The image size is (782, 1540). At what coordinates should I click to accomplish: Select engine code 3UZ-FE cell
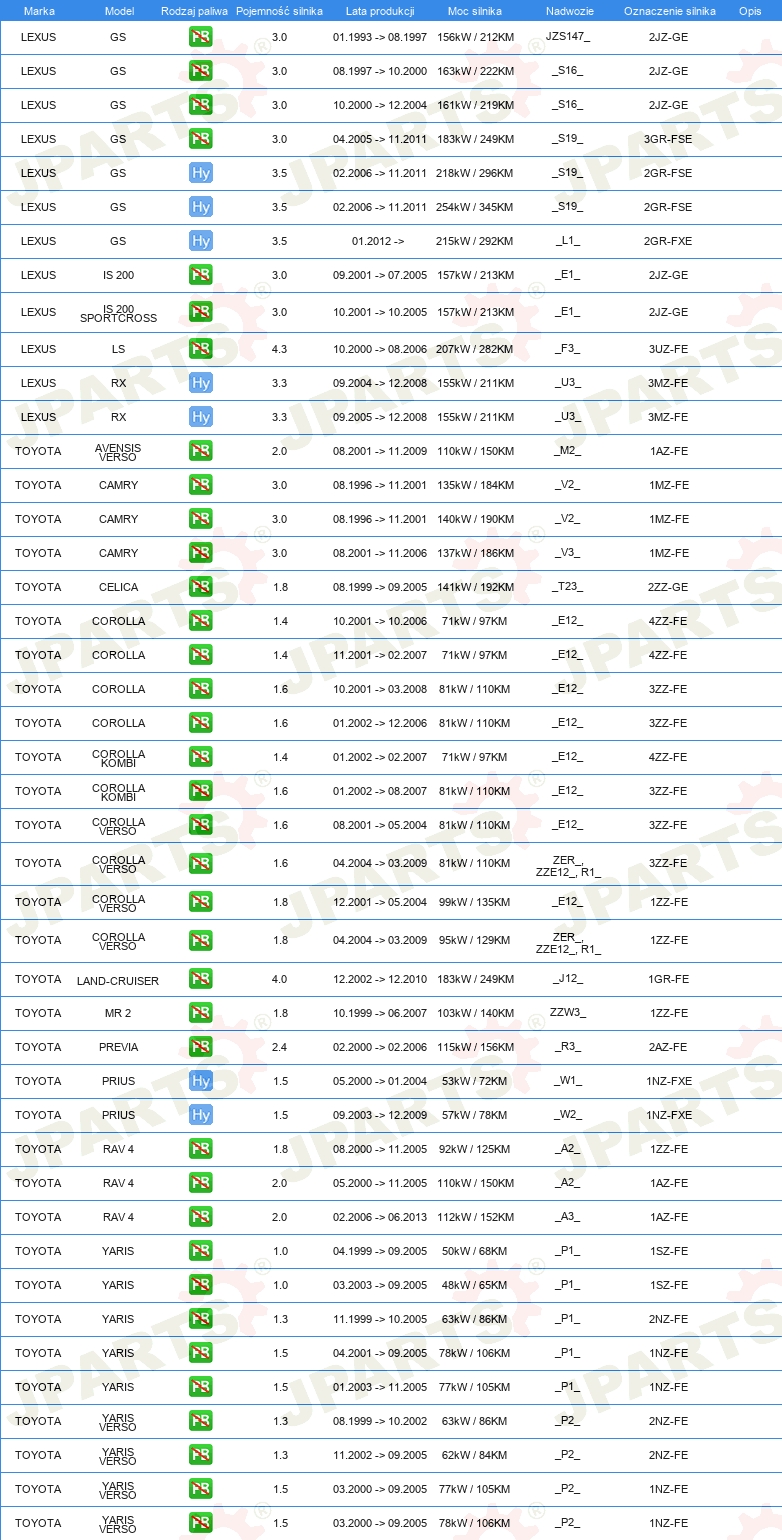tap(668, 349)
